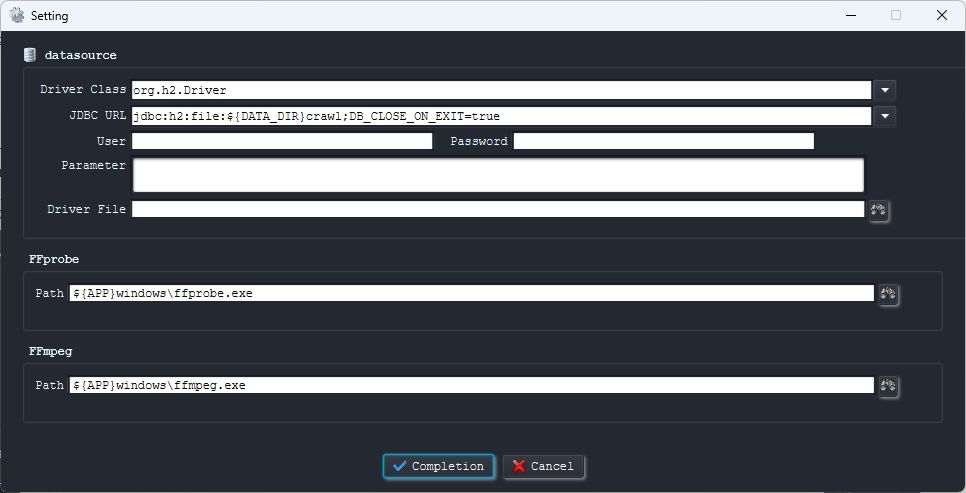Click the Password input field
Viewport: 966px width, 493px height.
click(664, 141)
